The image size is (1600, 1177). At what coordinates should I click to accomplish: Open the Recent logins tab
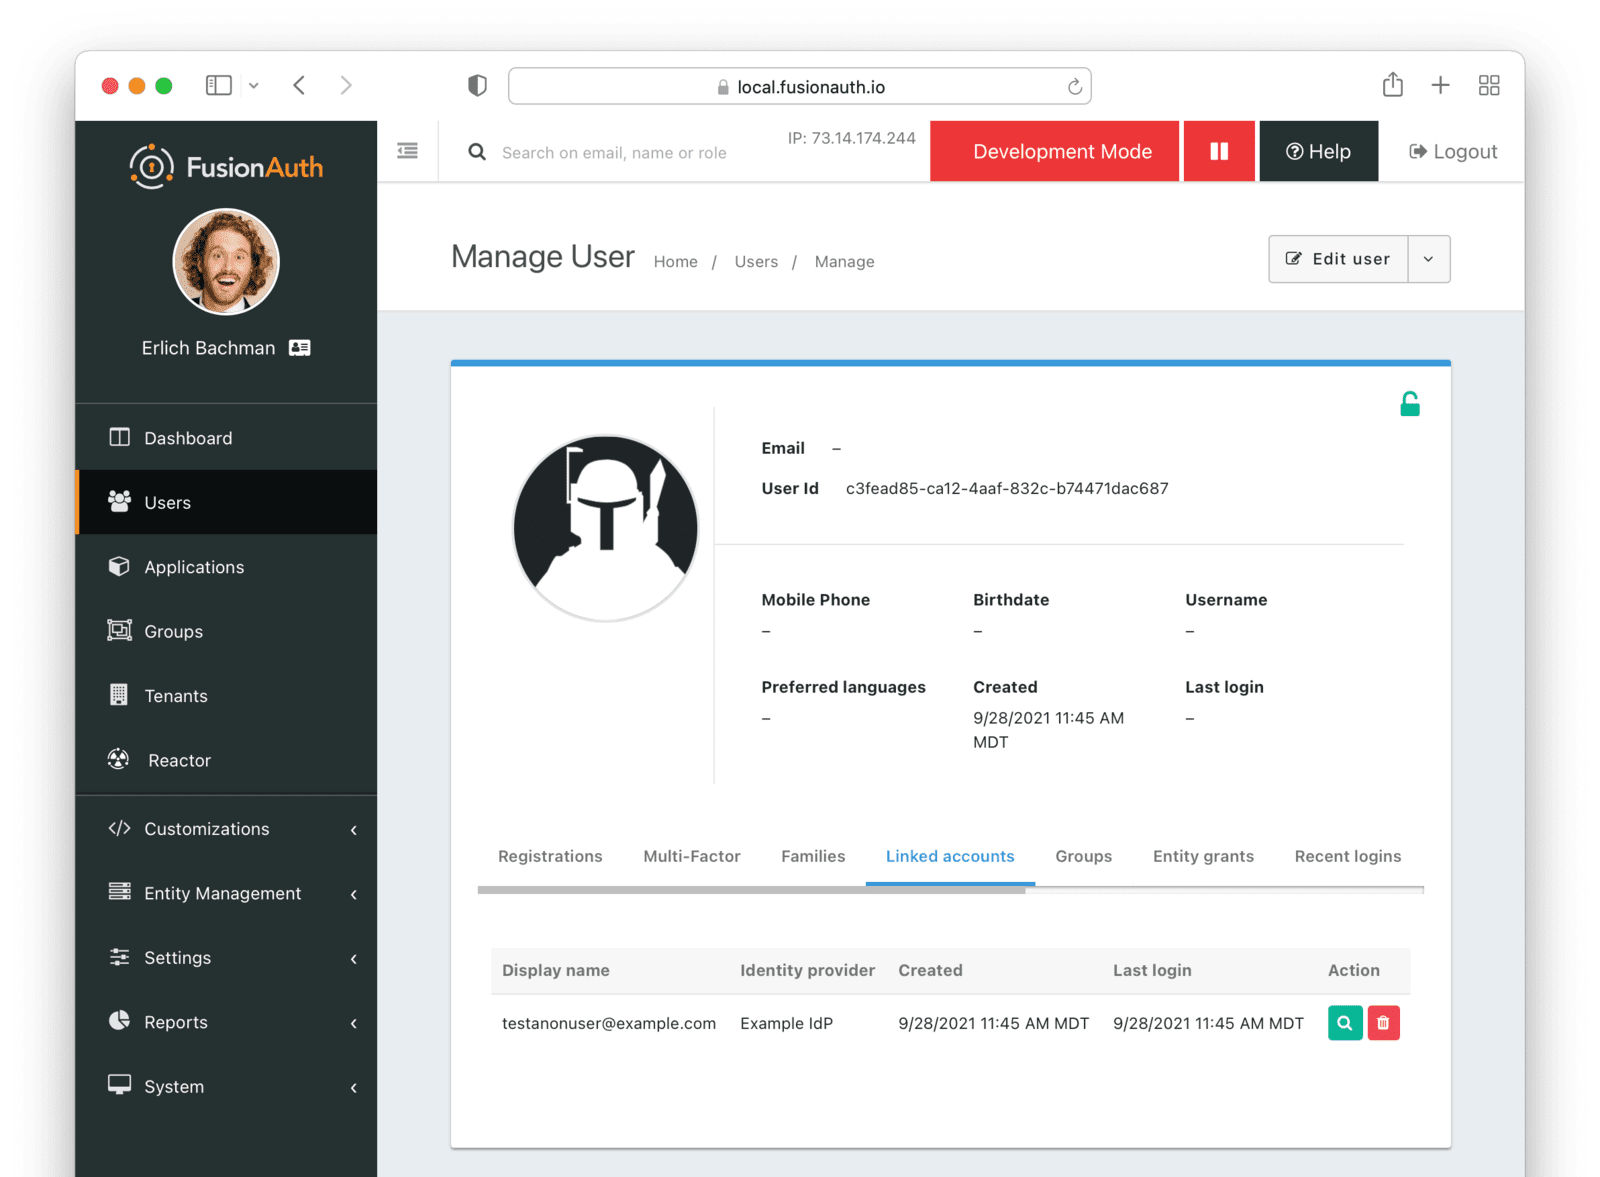coord(1347,856)
